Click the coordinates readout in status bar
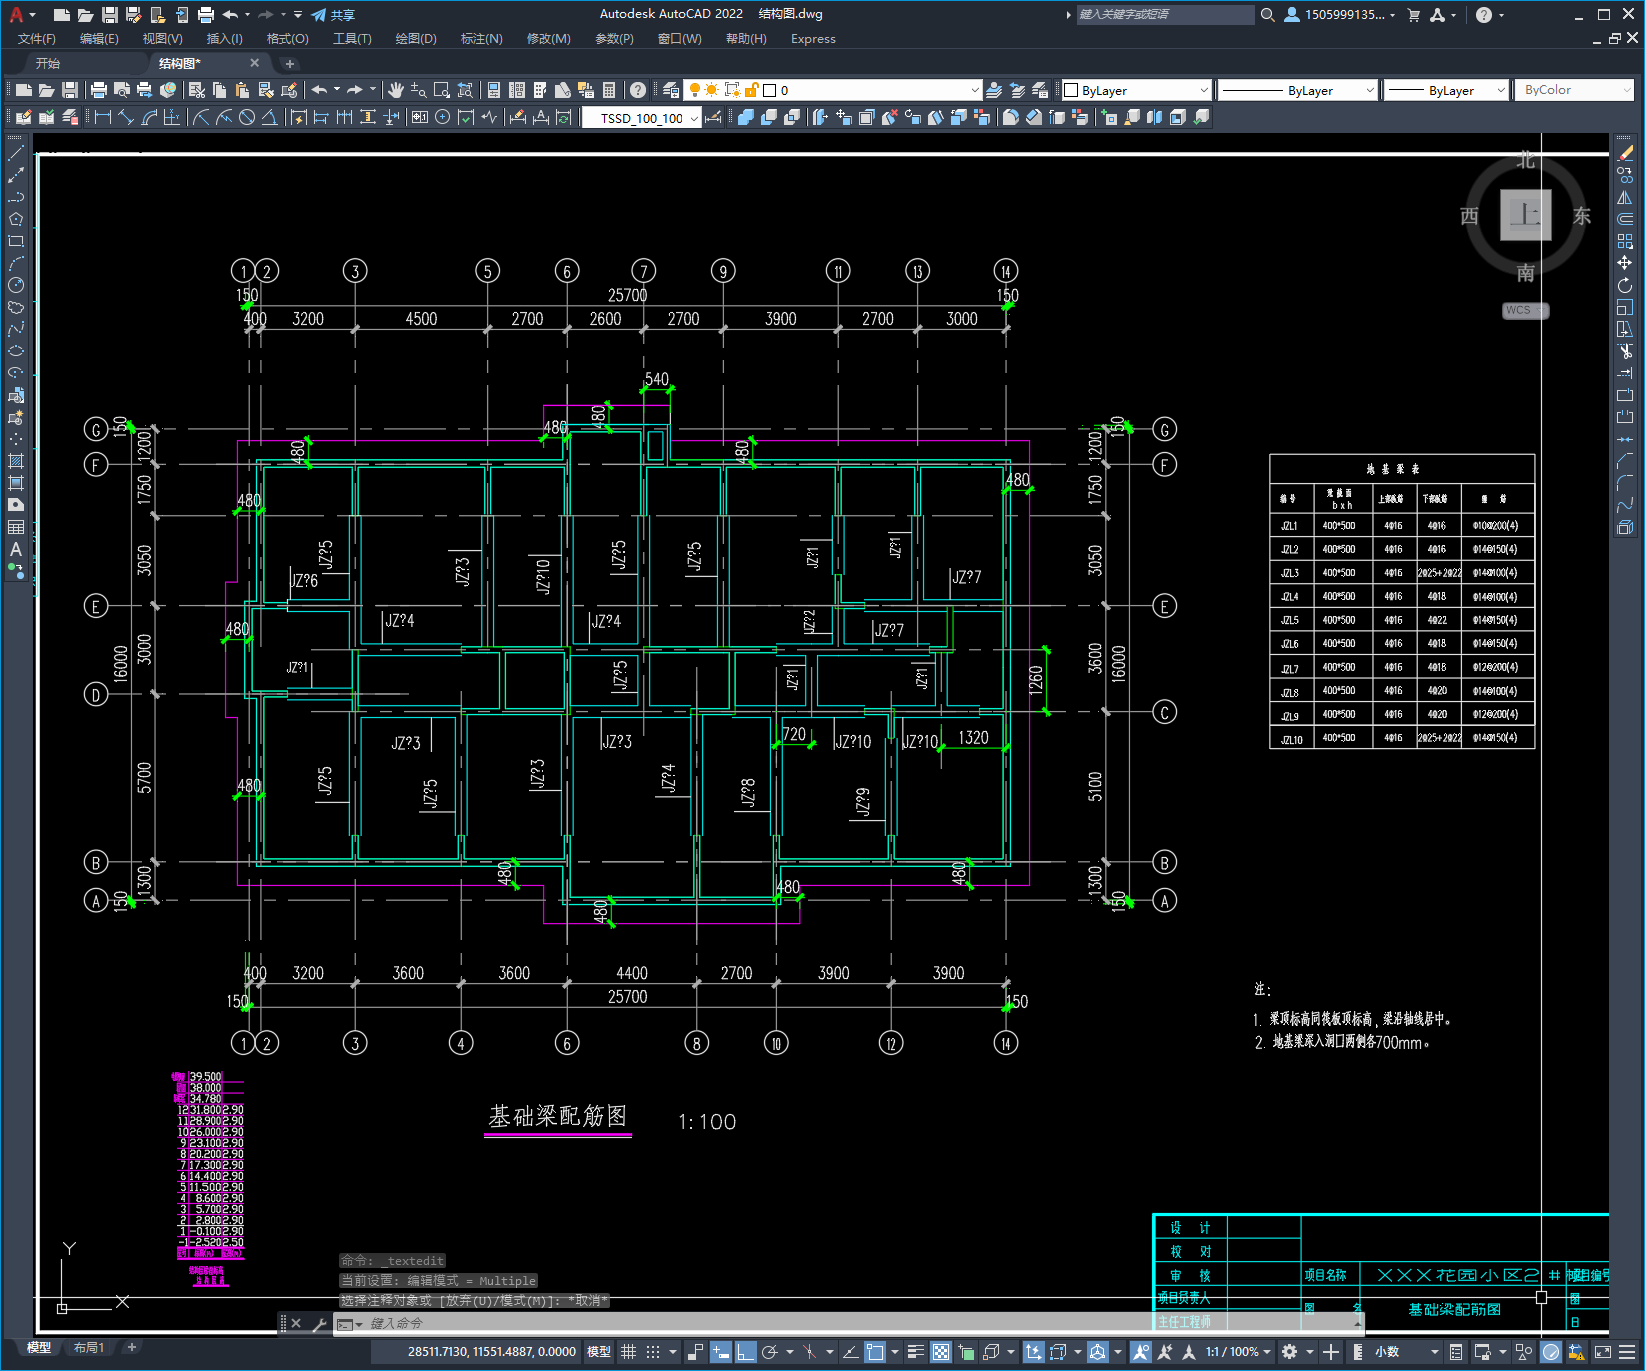 [492, 1352]
